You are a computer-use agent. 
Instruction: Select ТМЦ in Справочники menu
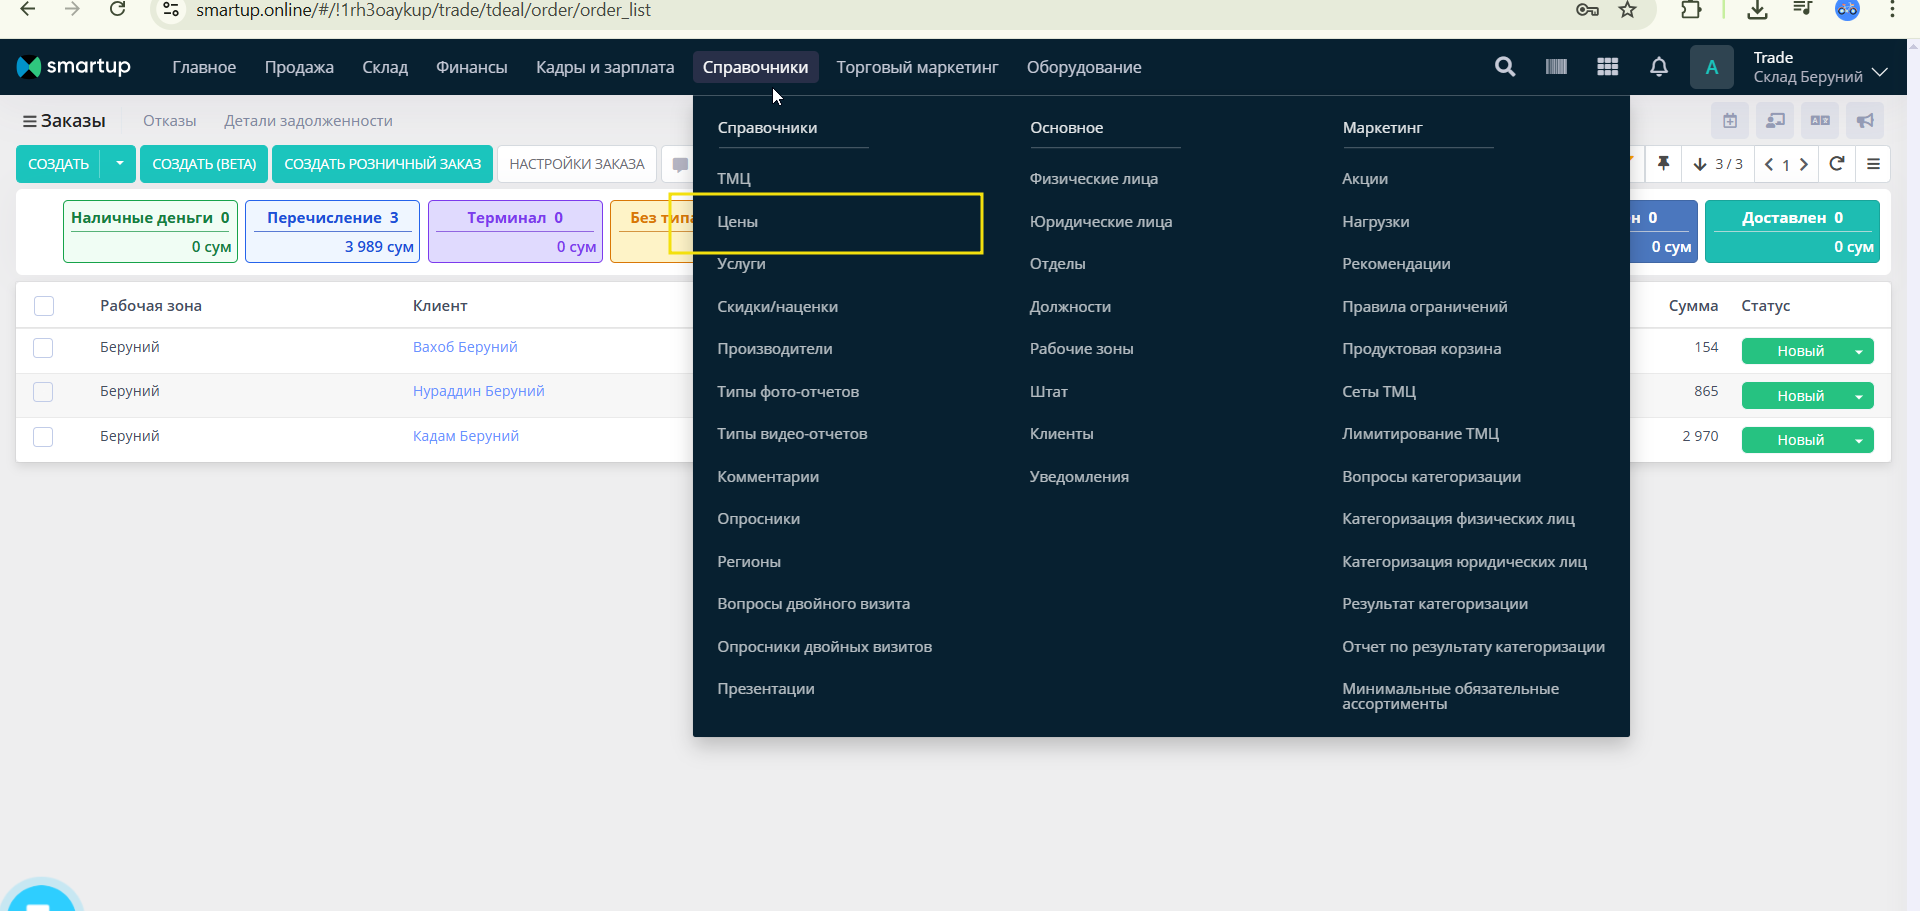pos(734,179)
